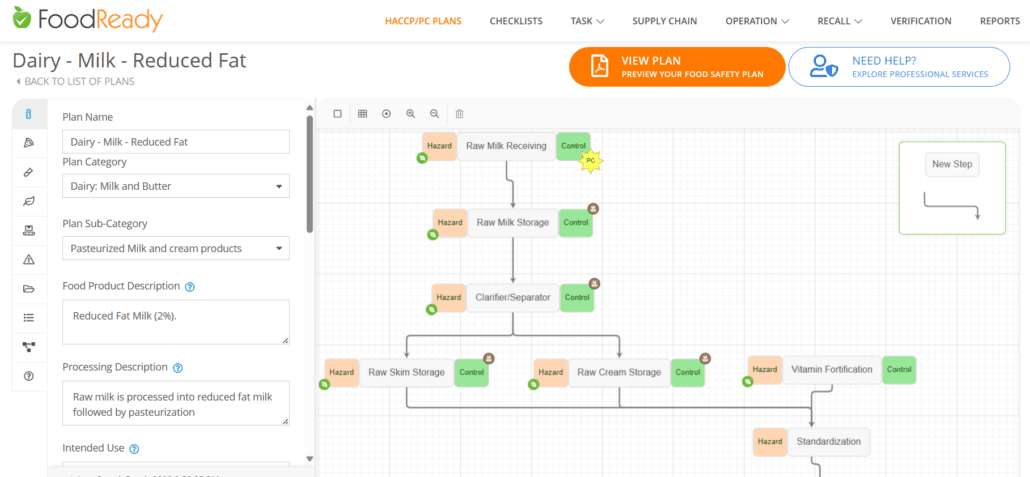The height and width of the screenshot is (477, 1030).
Task: Click the yellow PC starburst on Raw Milk Receiving
Action: (x=590, y=160)
